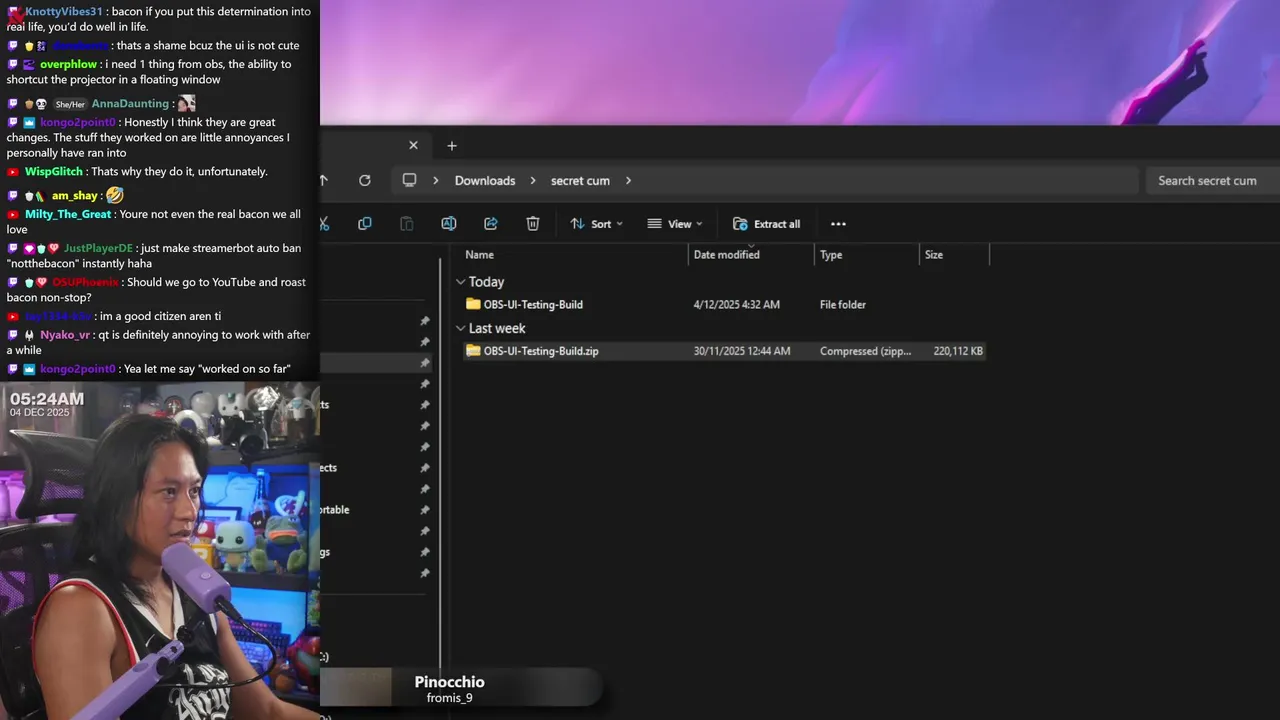Click the 'secret cum' breadcrumb segment
Viewport: 1280px width, 720px height.
click(x=580, y=181)
